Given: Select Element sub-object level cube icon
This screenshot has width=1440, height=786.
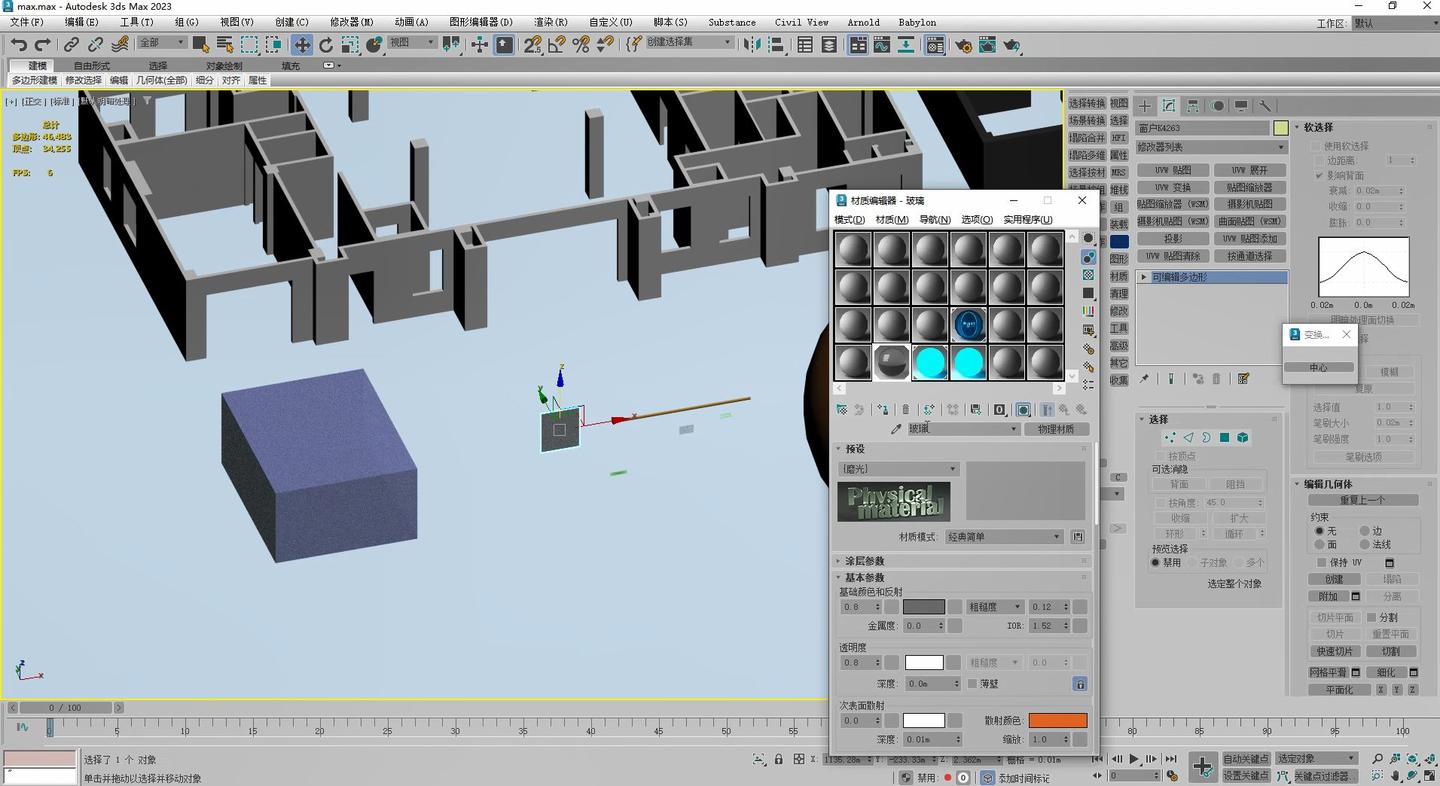Looking at the screenshot, I should pyautogui.click(x=1242, y=437).
